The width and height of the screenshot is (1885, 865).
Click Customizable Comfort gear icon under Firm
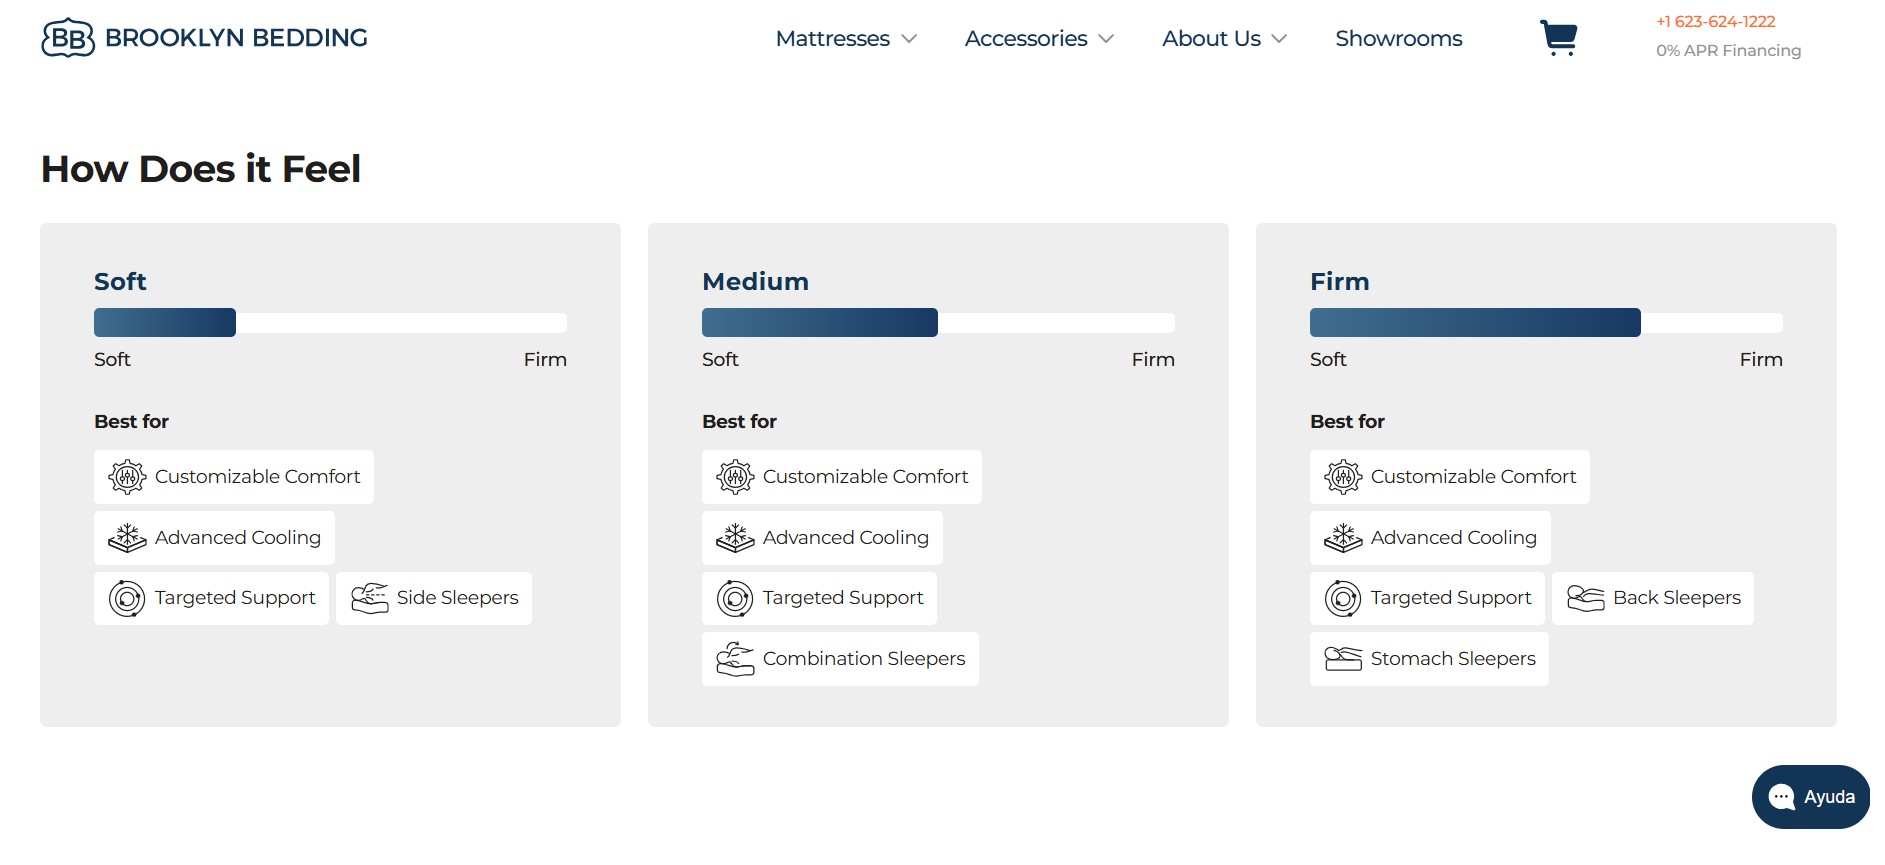click(1343, 477)
